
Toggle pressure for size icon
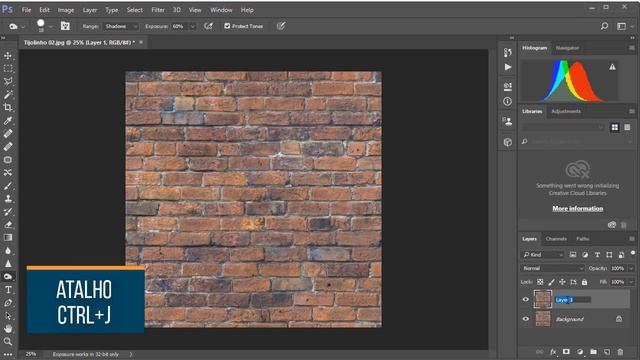281,26
